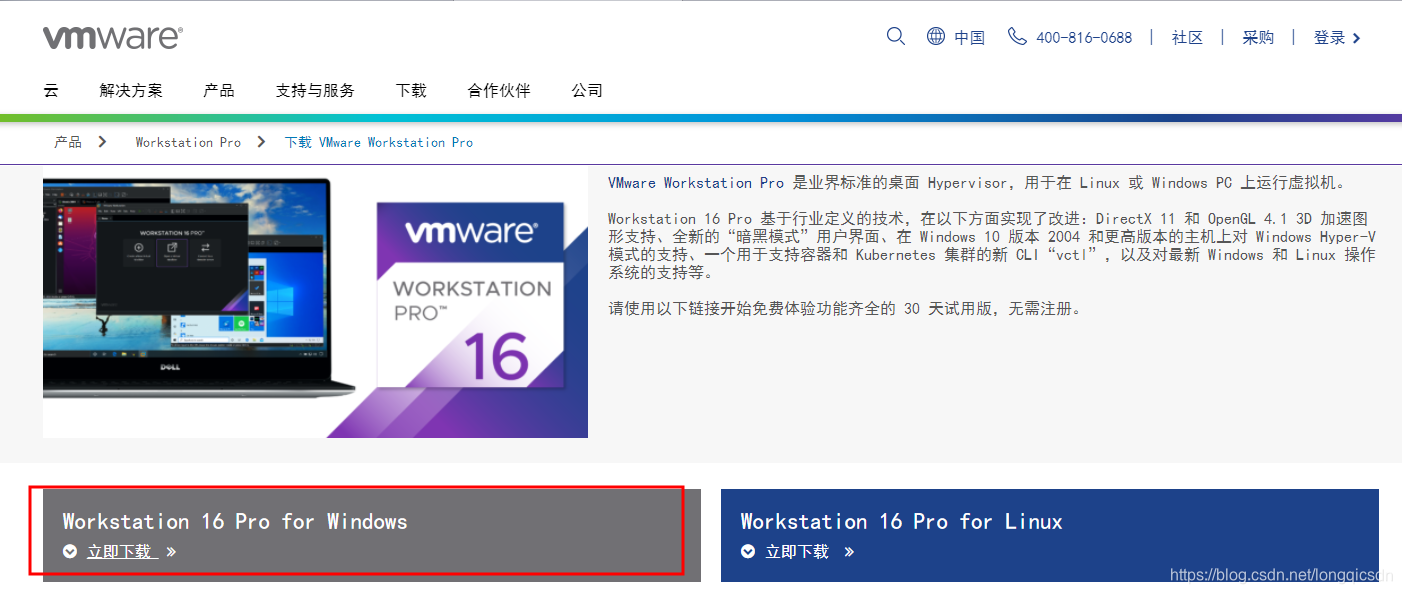
Task: Click Workstation 16 Pro for Linux heading
Action: click(x=902, y=521)
